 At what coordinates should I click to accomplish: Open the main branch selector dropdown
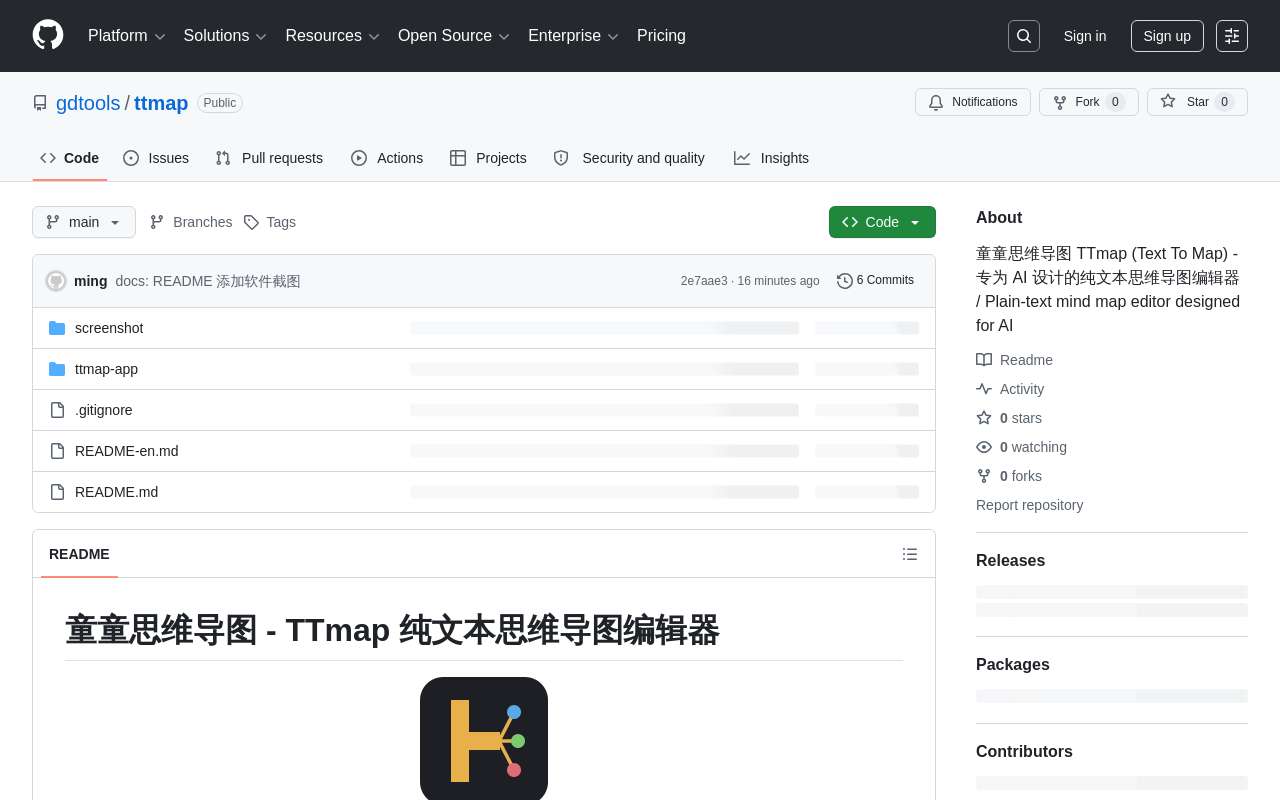[84, 222]
